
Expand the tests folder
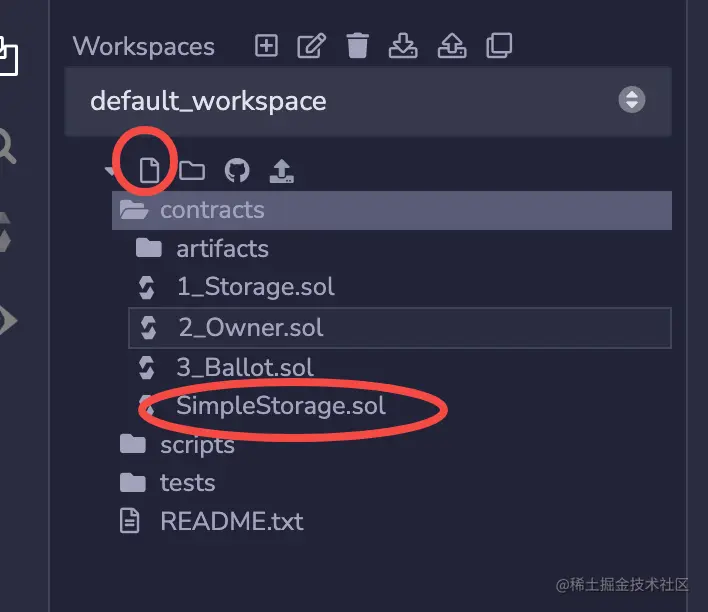187,483
